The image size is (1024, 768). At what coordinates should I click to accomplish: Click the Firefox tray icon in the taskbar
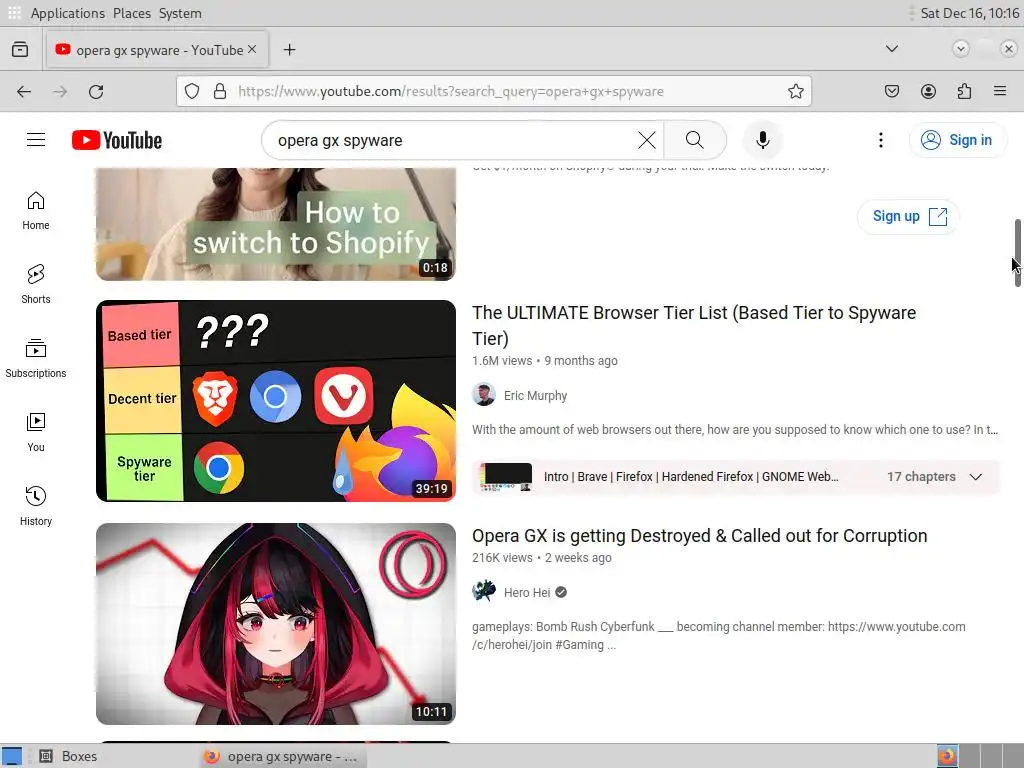[947, 756]
